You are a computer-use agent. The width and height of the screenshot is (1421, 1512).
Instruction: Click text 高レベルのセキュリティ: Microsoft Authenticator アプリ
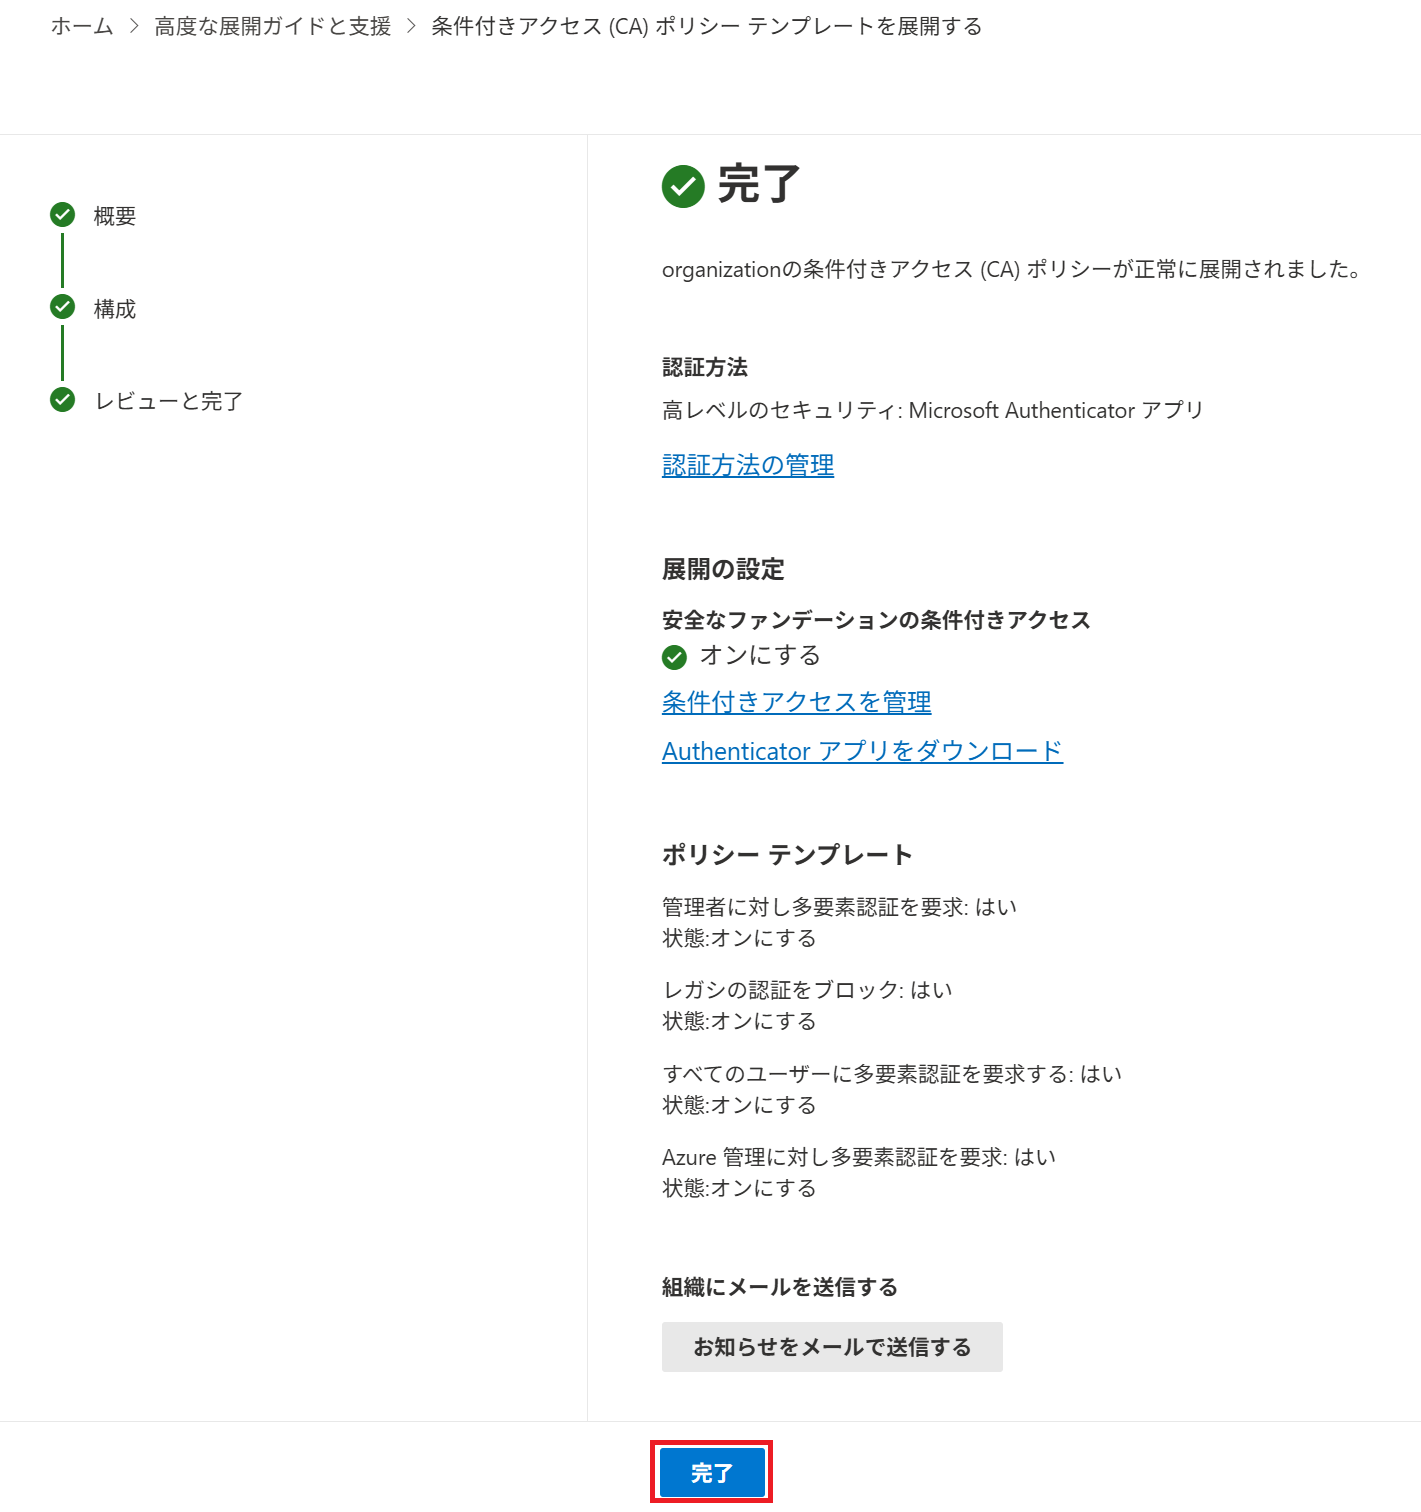point(933,410)
